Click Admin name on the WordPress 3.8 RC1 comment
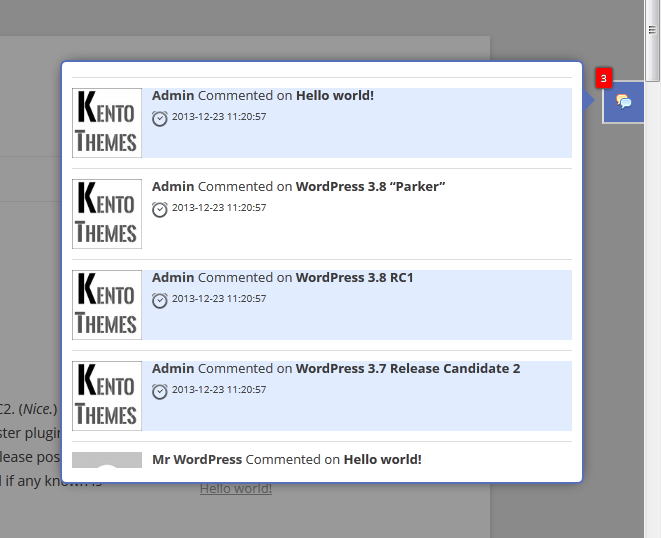 coord(173,278)
